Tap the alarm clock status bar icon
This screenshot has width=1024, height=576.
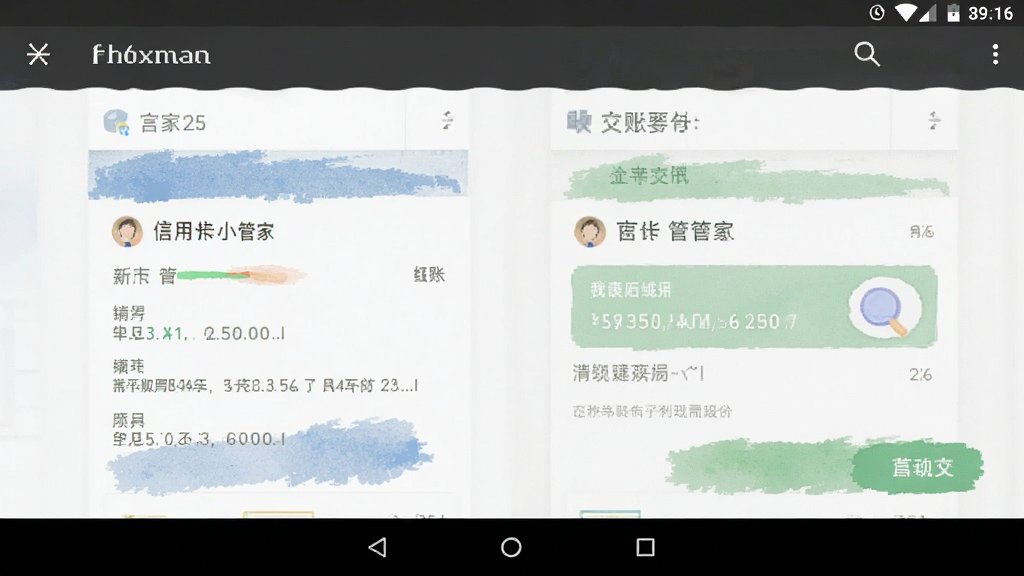pyautogui.click(x=877, y=12)
